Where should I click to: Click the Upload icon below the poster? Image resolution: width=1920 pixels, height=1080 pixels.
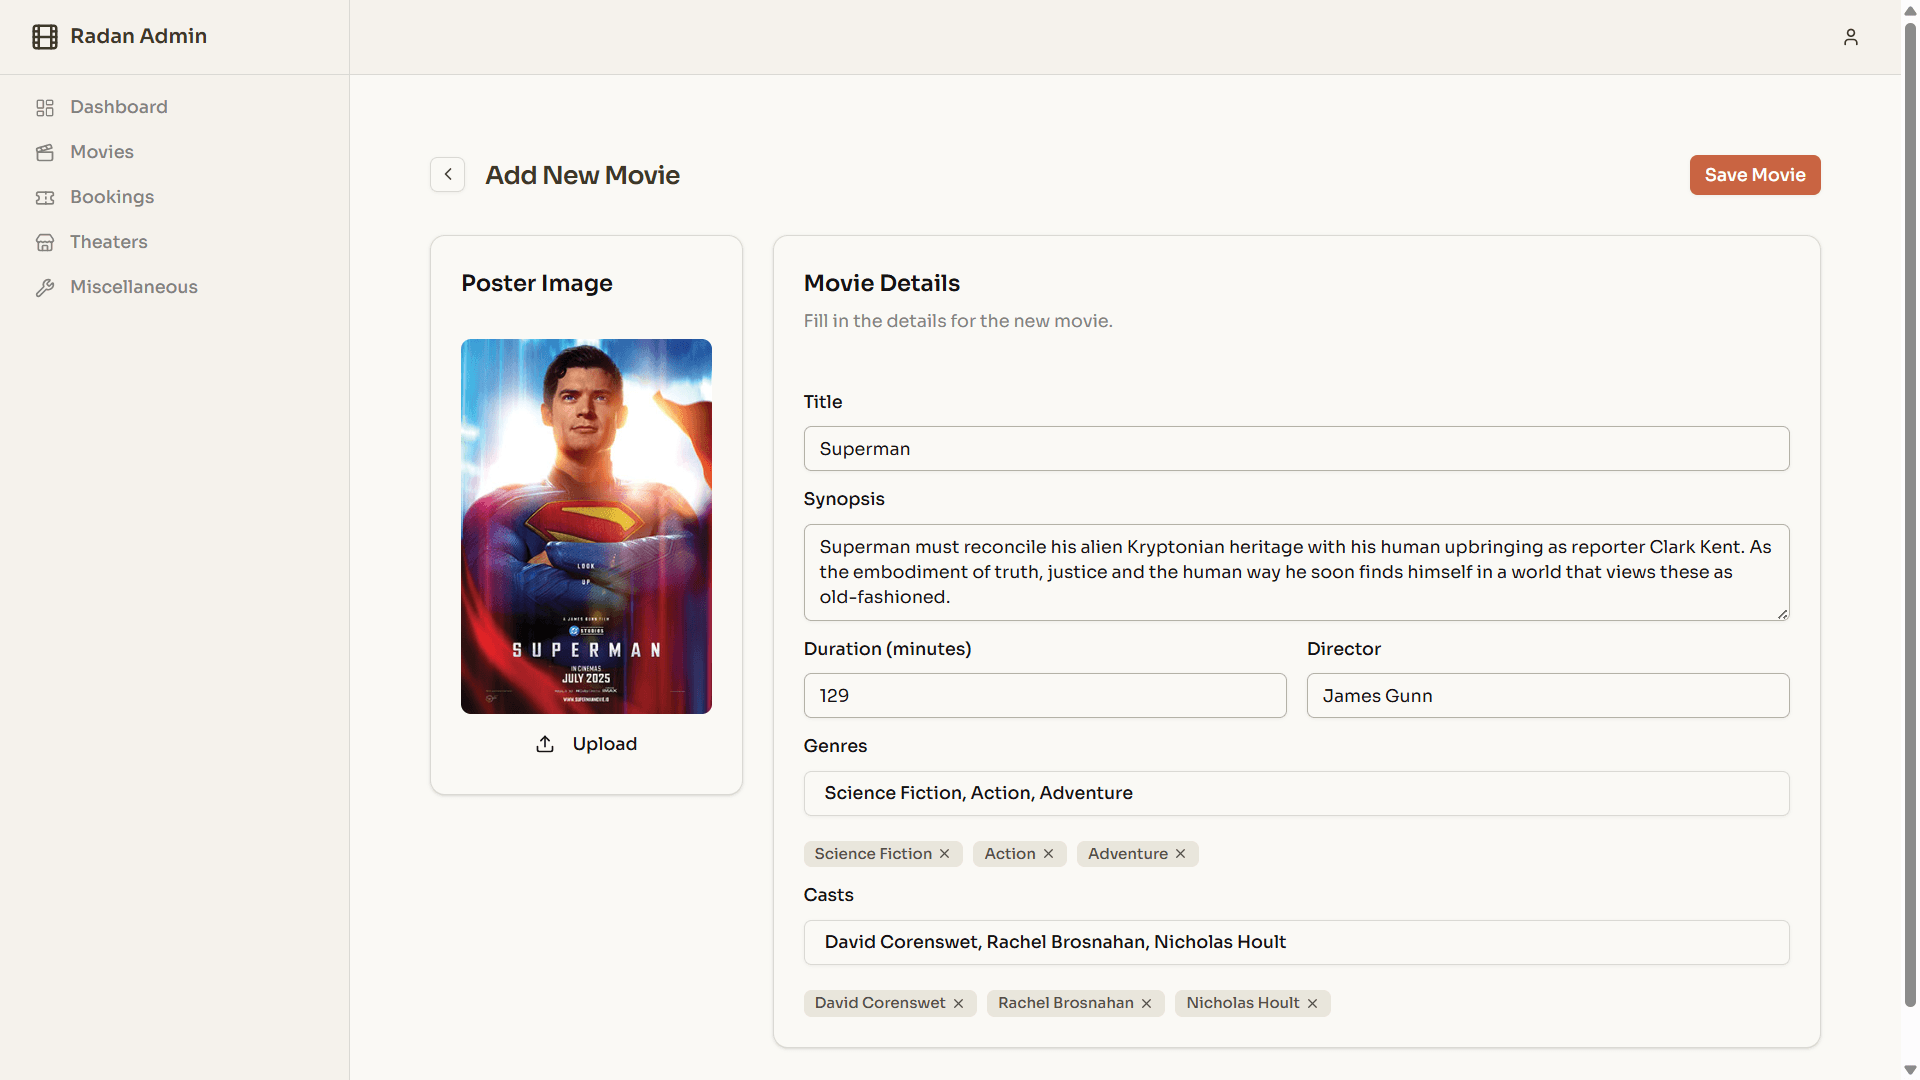pyautogui.click(x=544, y=744)
